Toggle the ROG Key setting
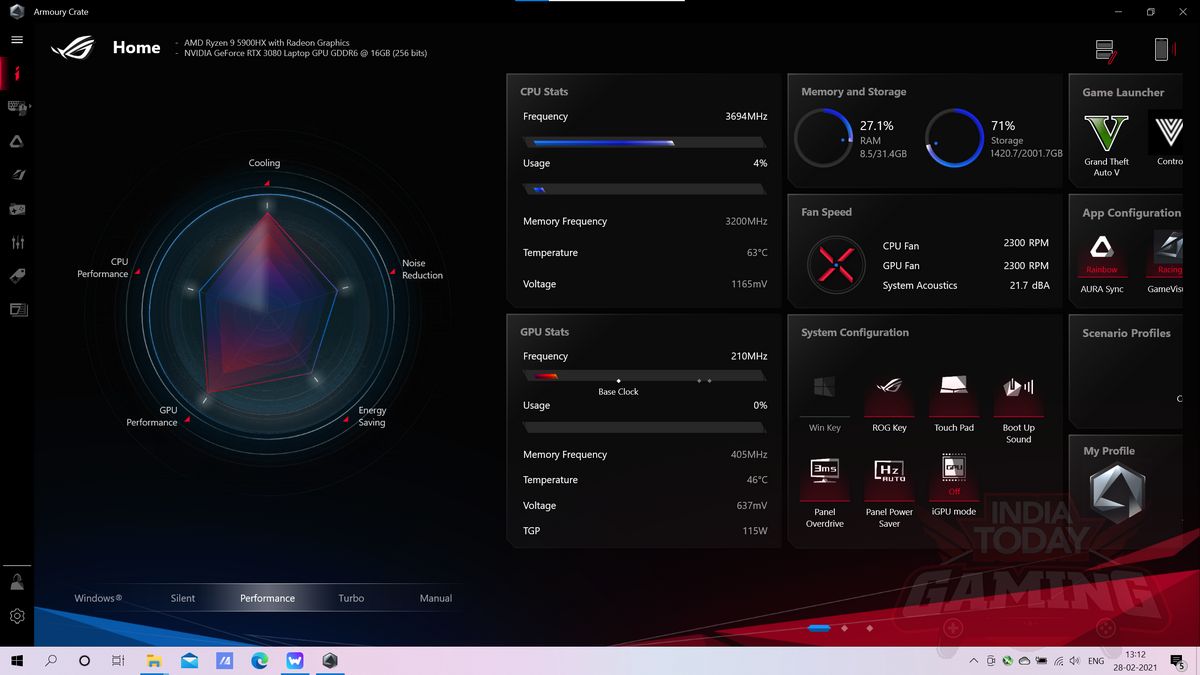The image size is (1200, 675). click(889, 404)
